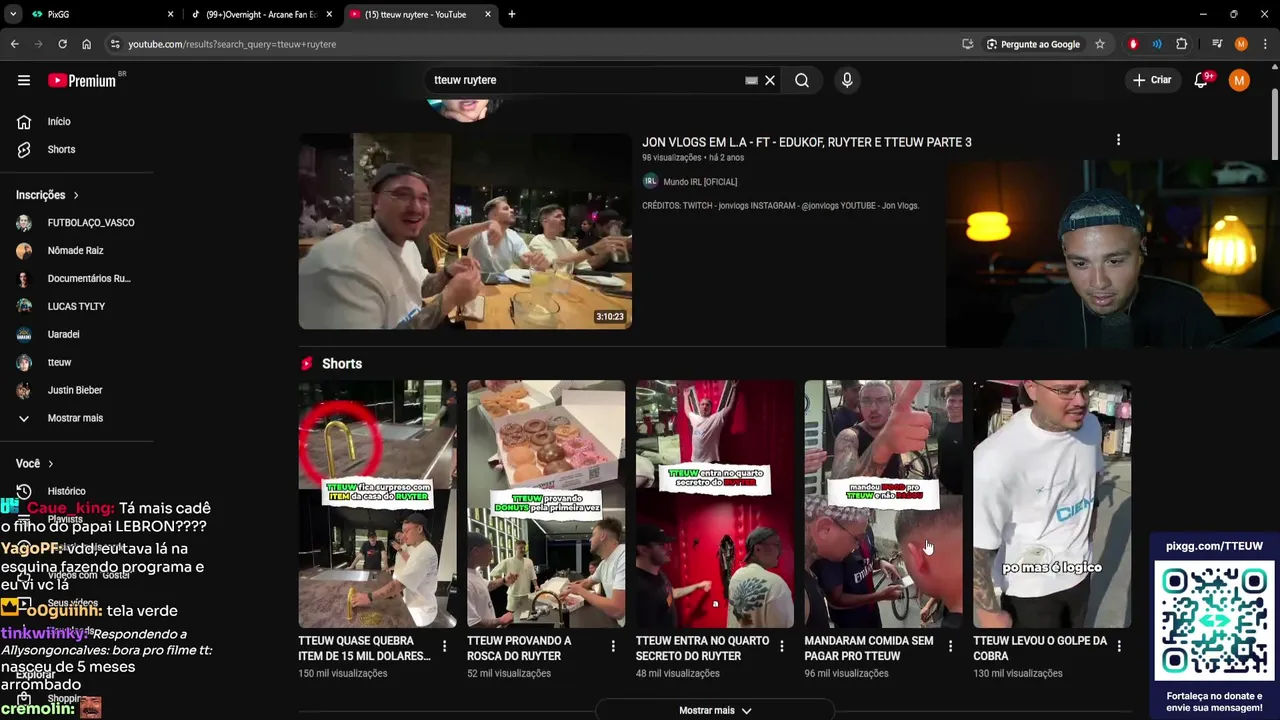Close the Overnight Arcane tab

click(329, 14)
